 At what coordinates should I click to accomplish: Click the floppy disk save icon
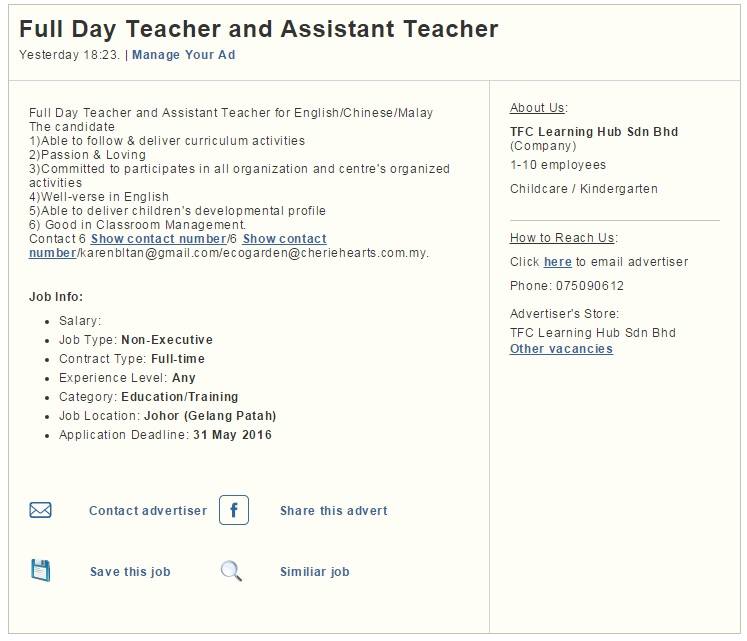pos(40,570)
